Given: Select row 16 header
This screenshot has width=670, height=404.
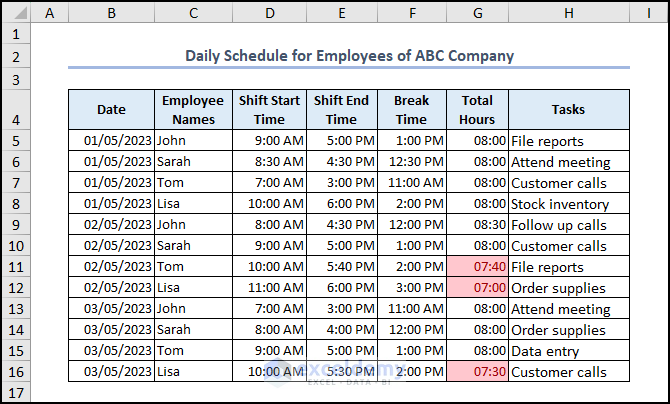Looking at the screenshot, I should point(15,372).
